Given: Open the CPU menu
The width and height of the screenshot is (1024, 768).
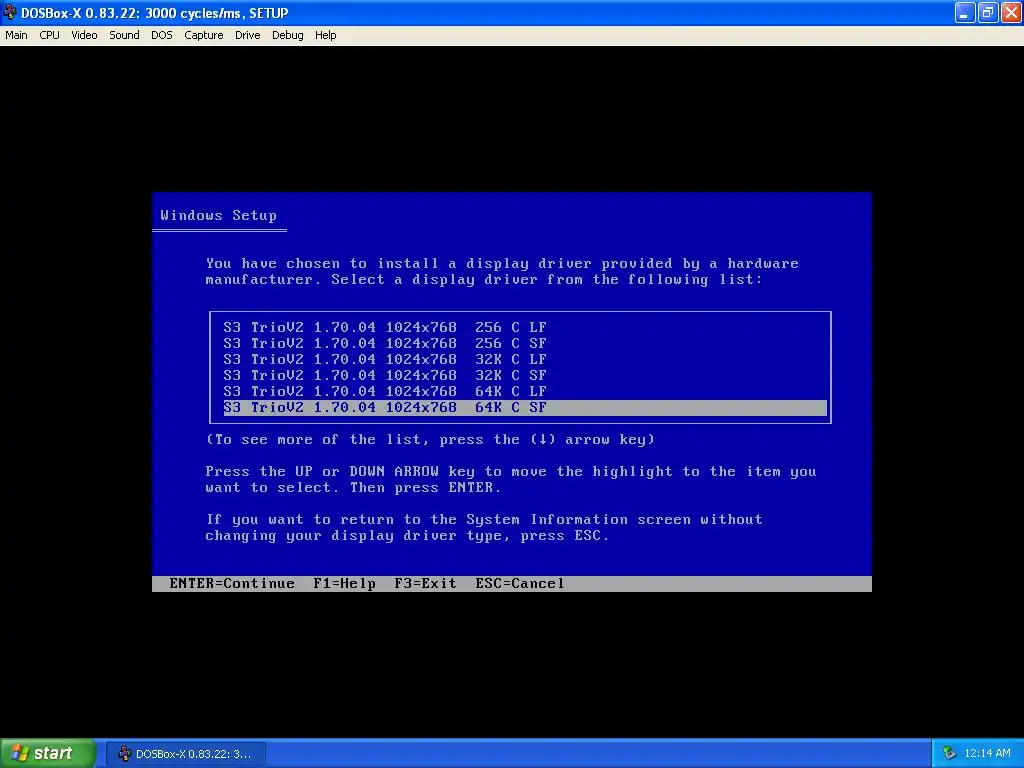Looking at the screenshot, I should [x=50, y=35].
